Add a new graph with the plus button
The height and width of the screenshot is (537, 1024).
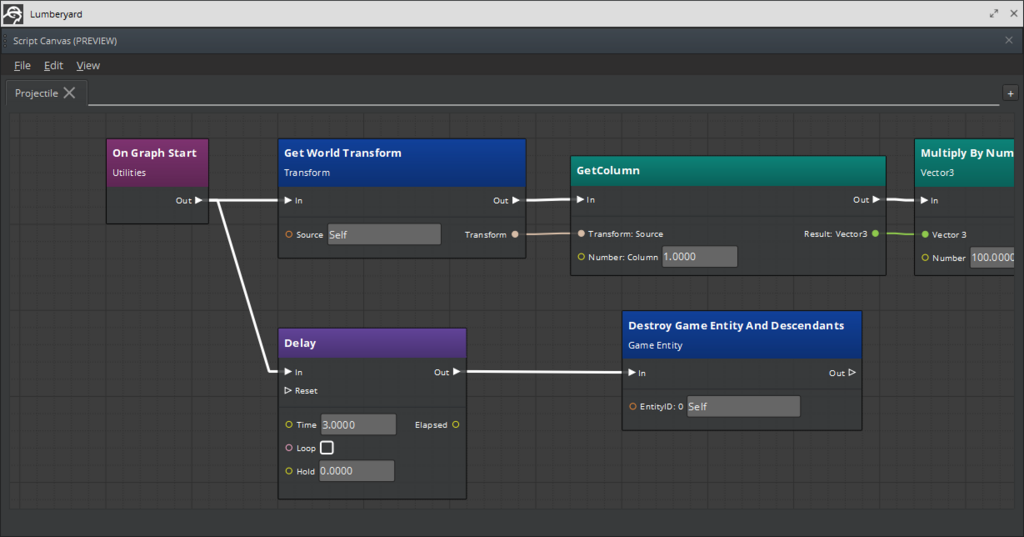coord(1010,93)
